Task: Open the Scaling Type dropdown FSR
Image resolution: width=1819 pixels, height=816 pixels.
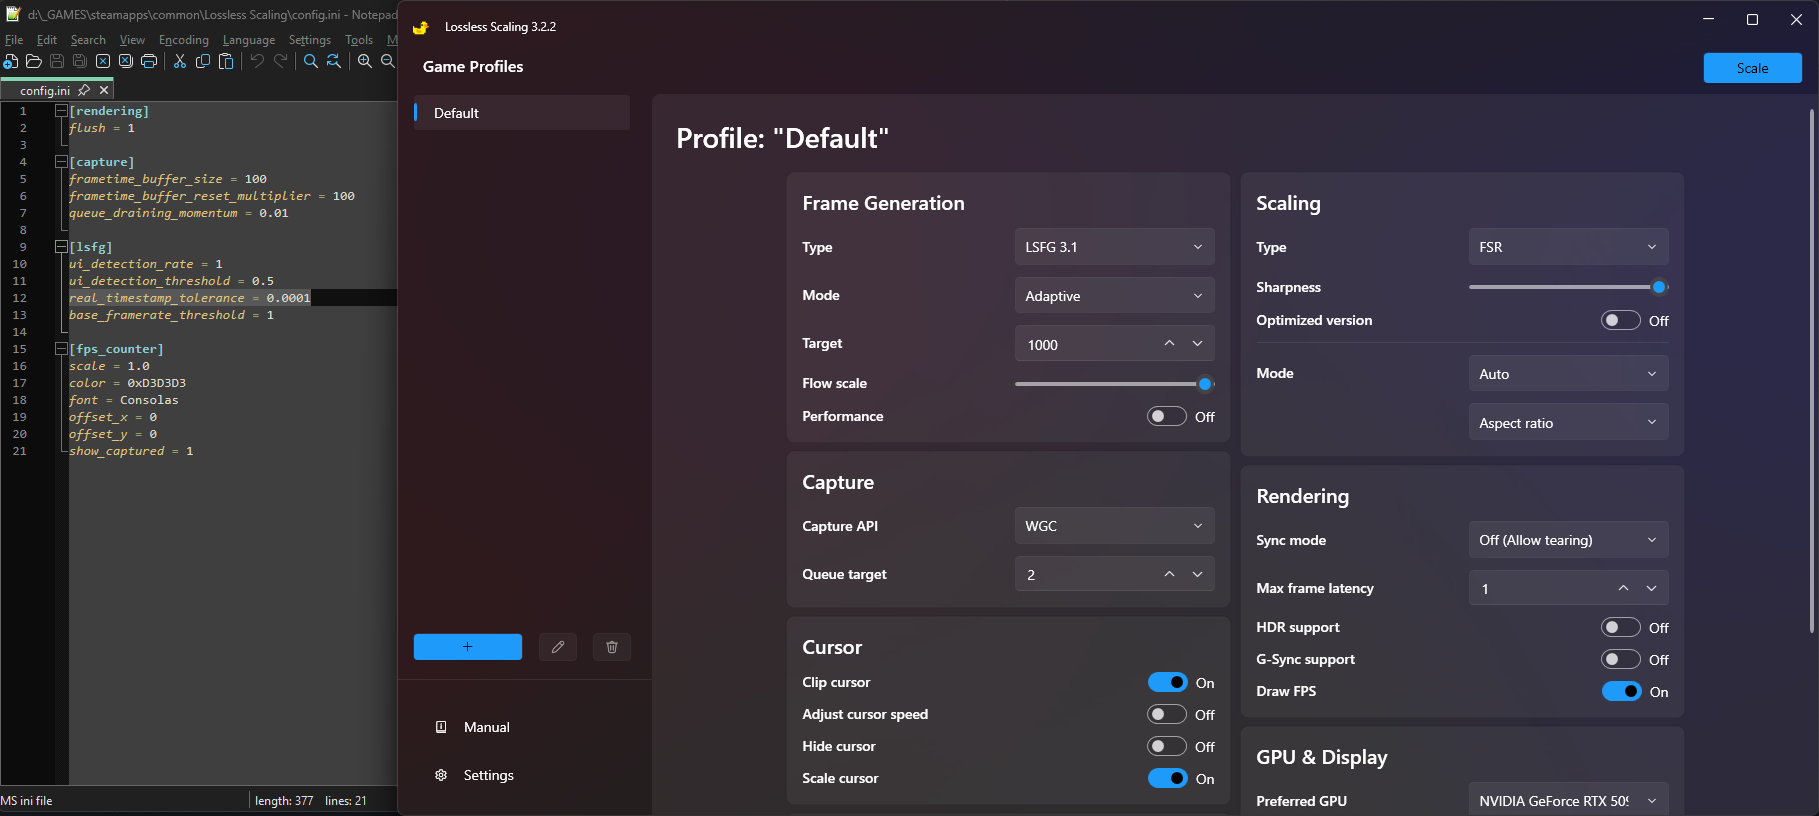Action: coord(1568,247)
